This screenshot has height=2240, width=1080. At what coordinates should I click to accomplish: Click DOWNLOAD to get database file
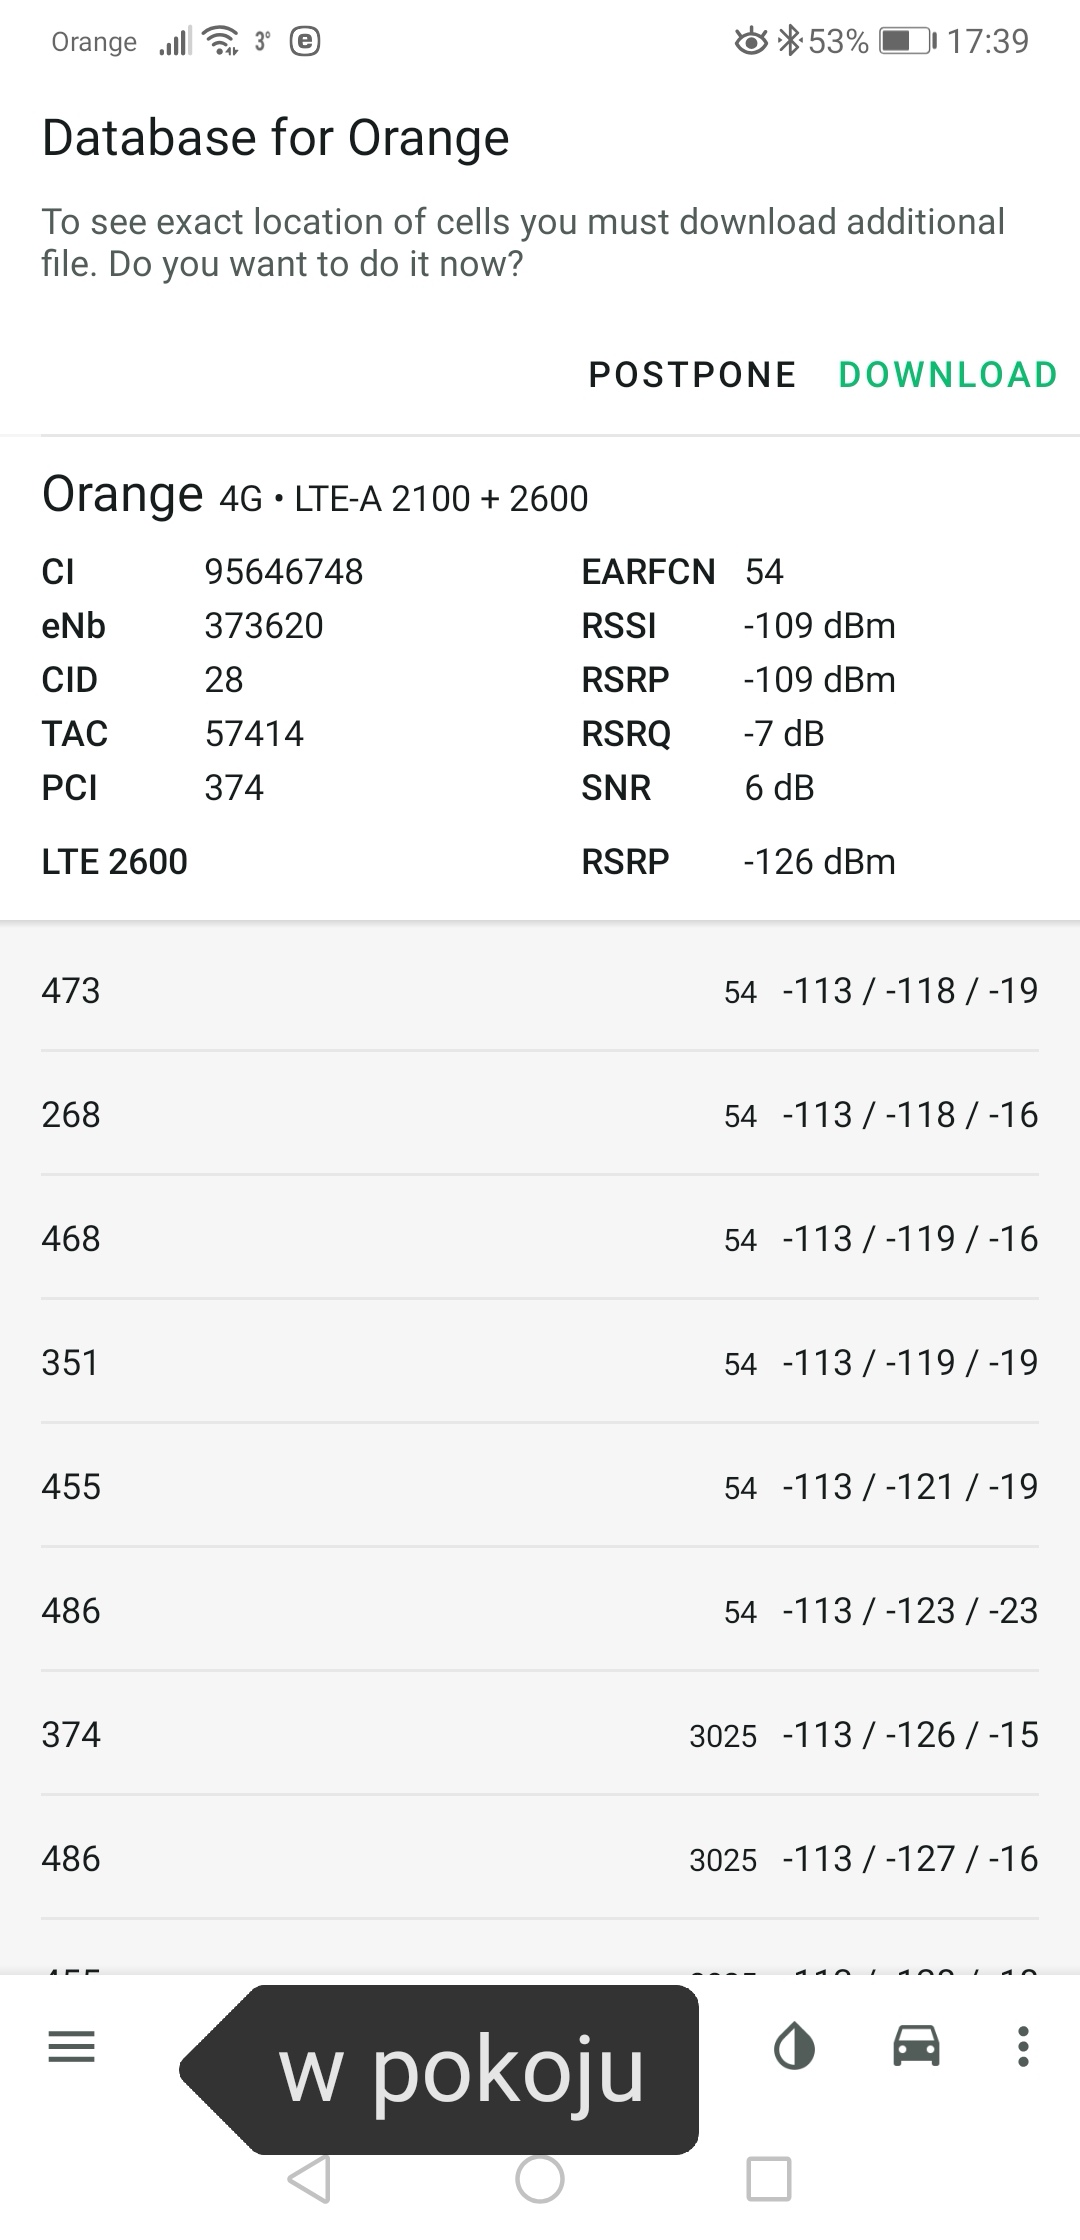click(x=948, y=374)
